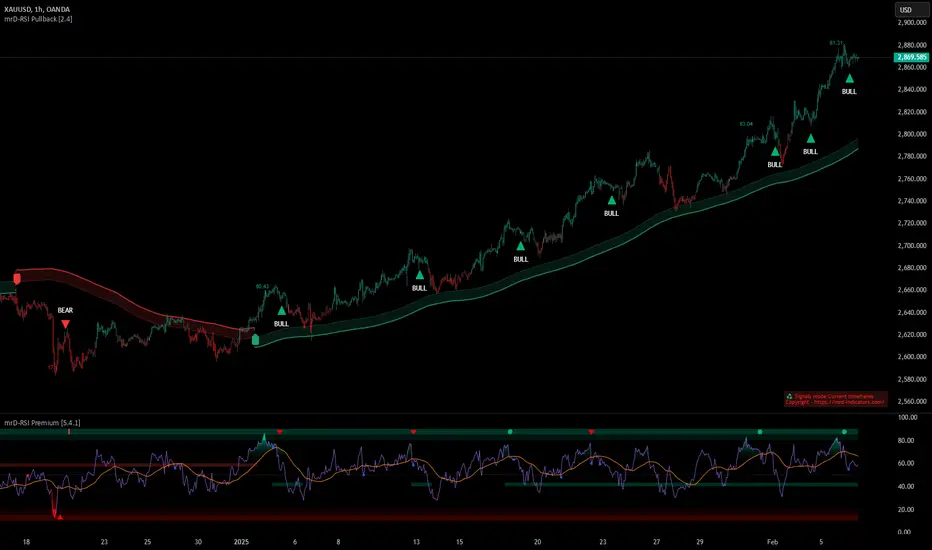Viewport: 932px width, 550px height.
Task: Click the 2,780.000 price axis label
Action: [x=912, y=156]
